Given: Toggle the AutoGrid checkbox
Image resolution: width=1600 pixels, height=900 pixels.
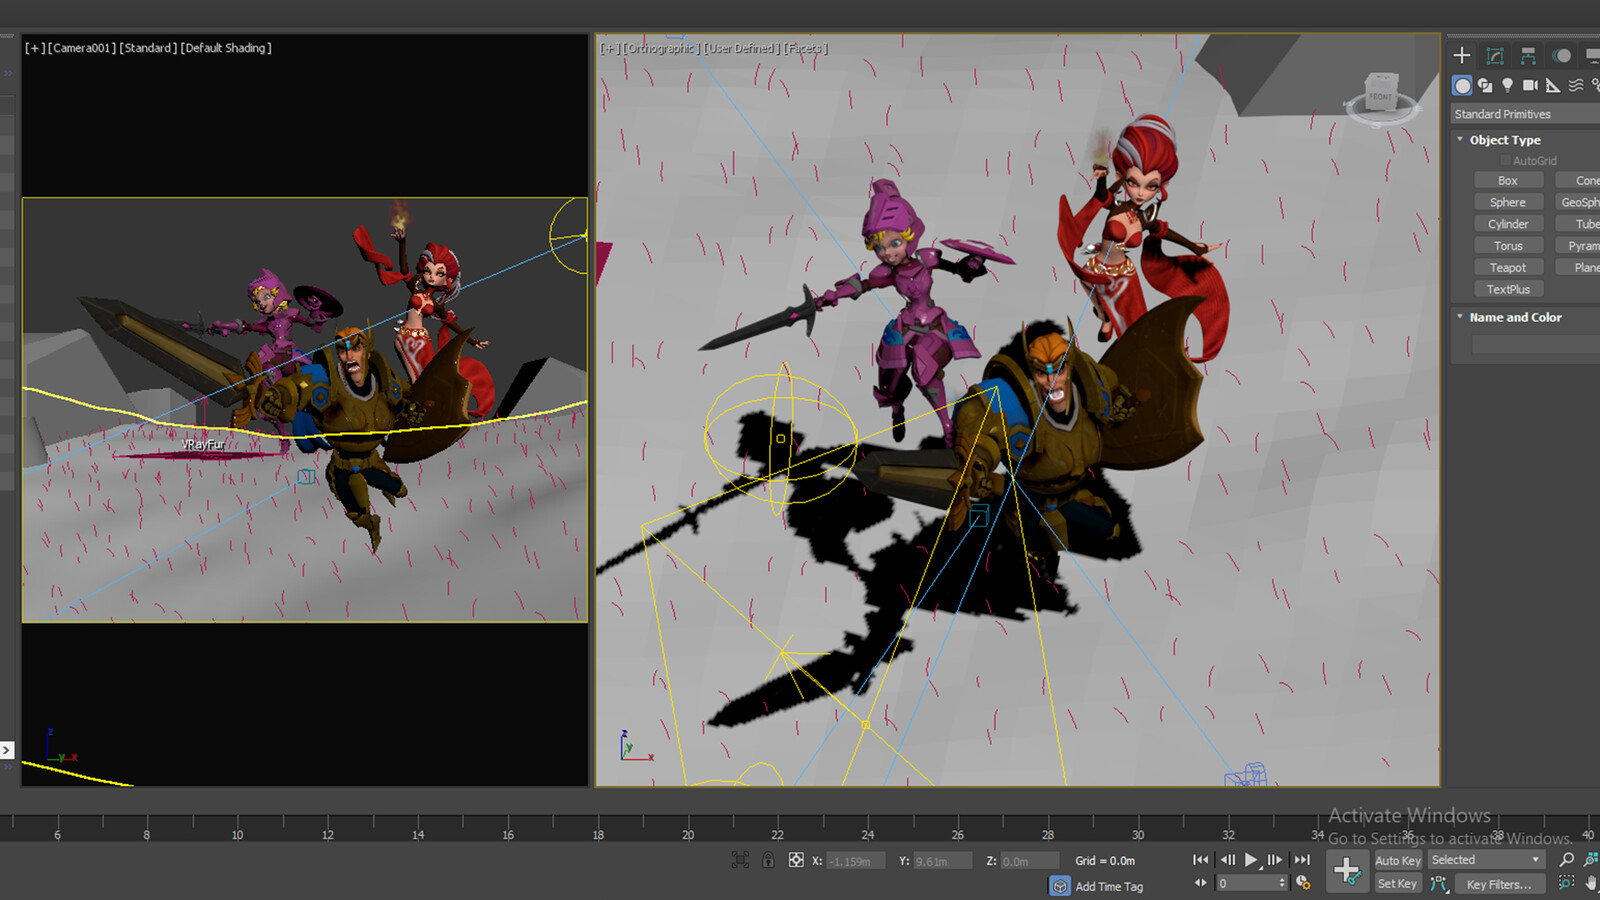Looking at the screenshot, I should [x=1505, y=161].
